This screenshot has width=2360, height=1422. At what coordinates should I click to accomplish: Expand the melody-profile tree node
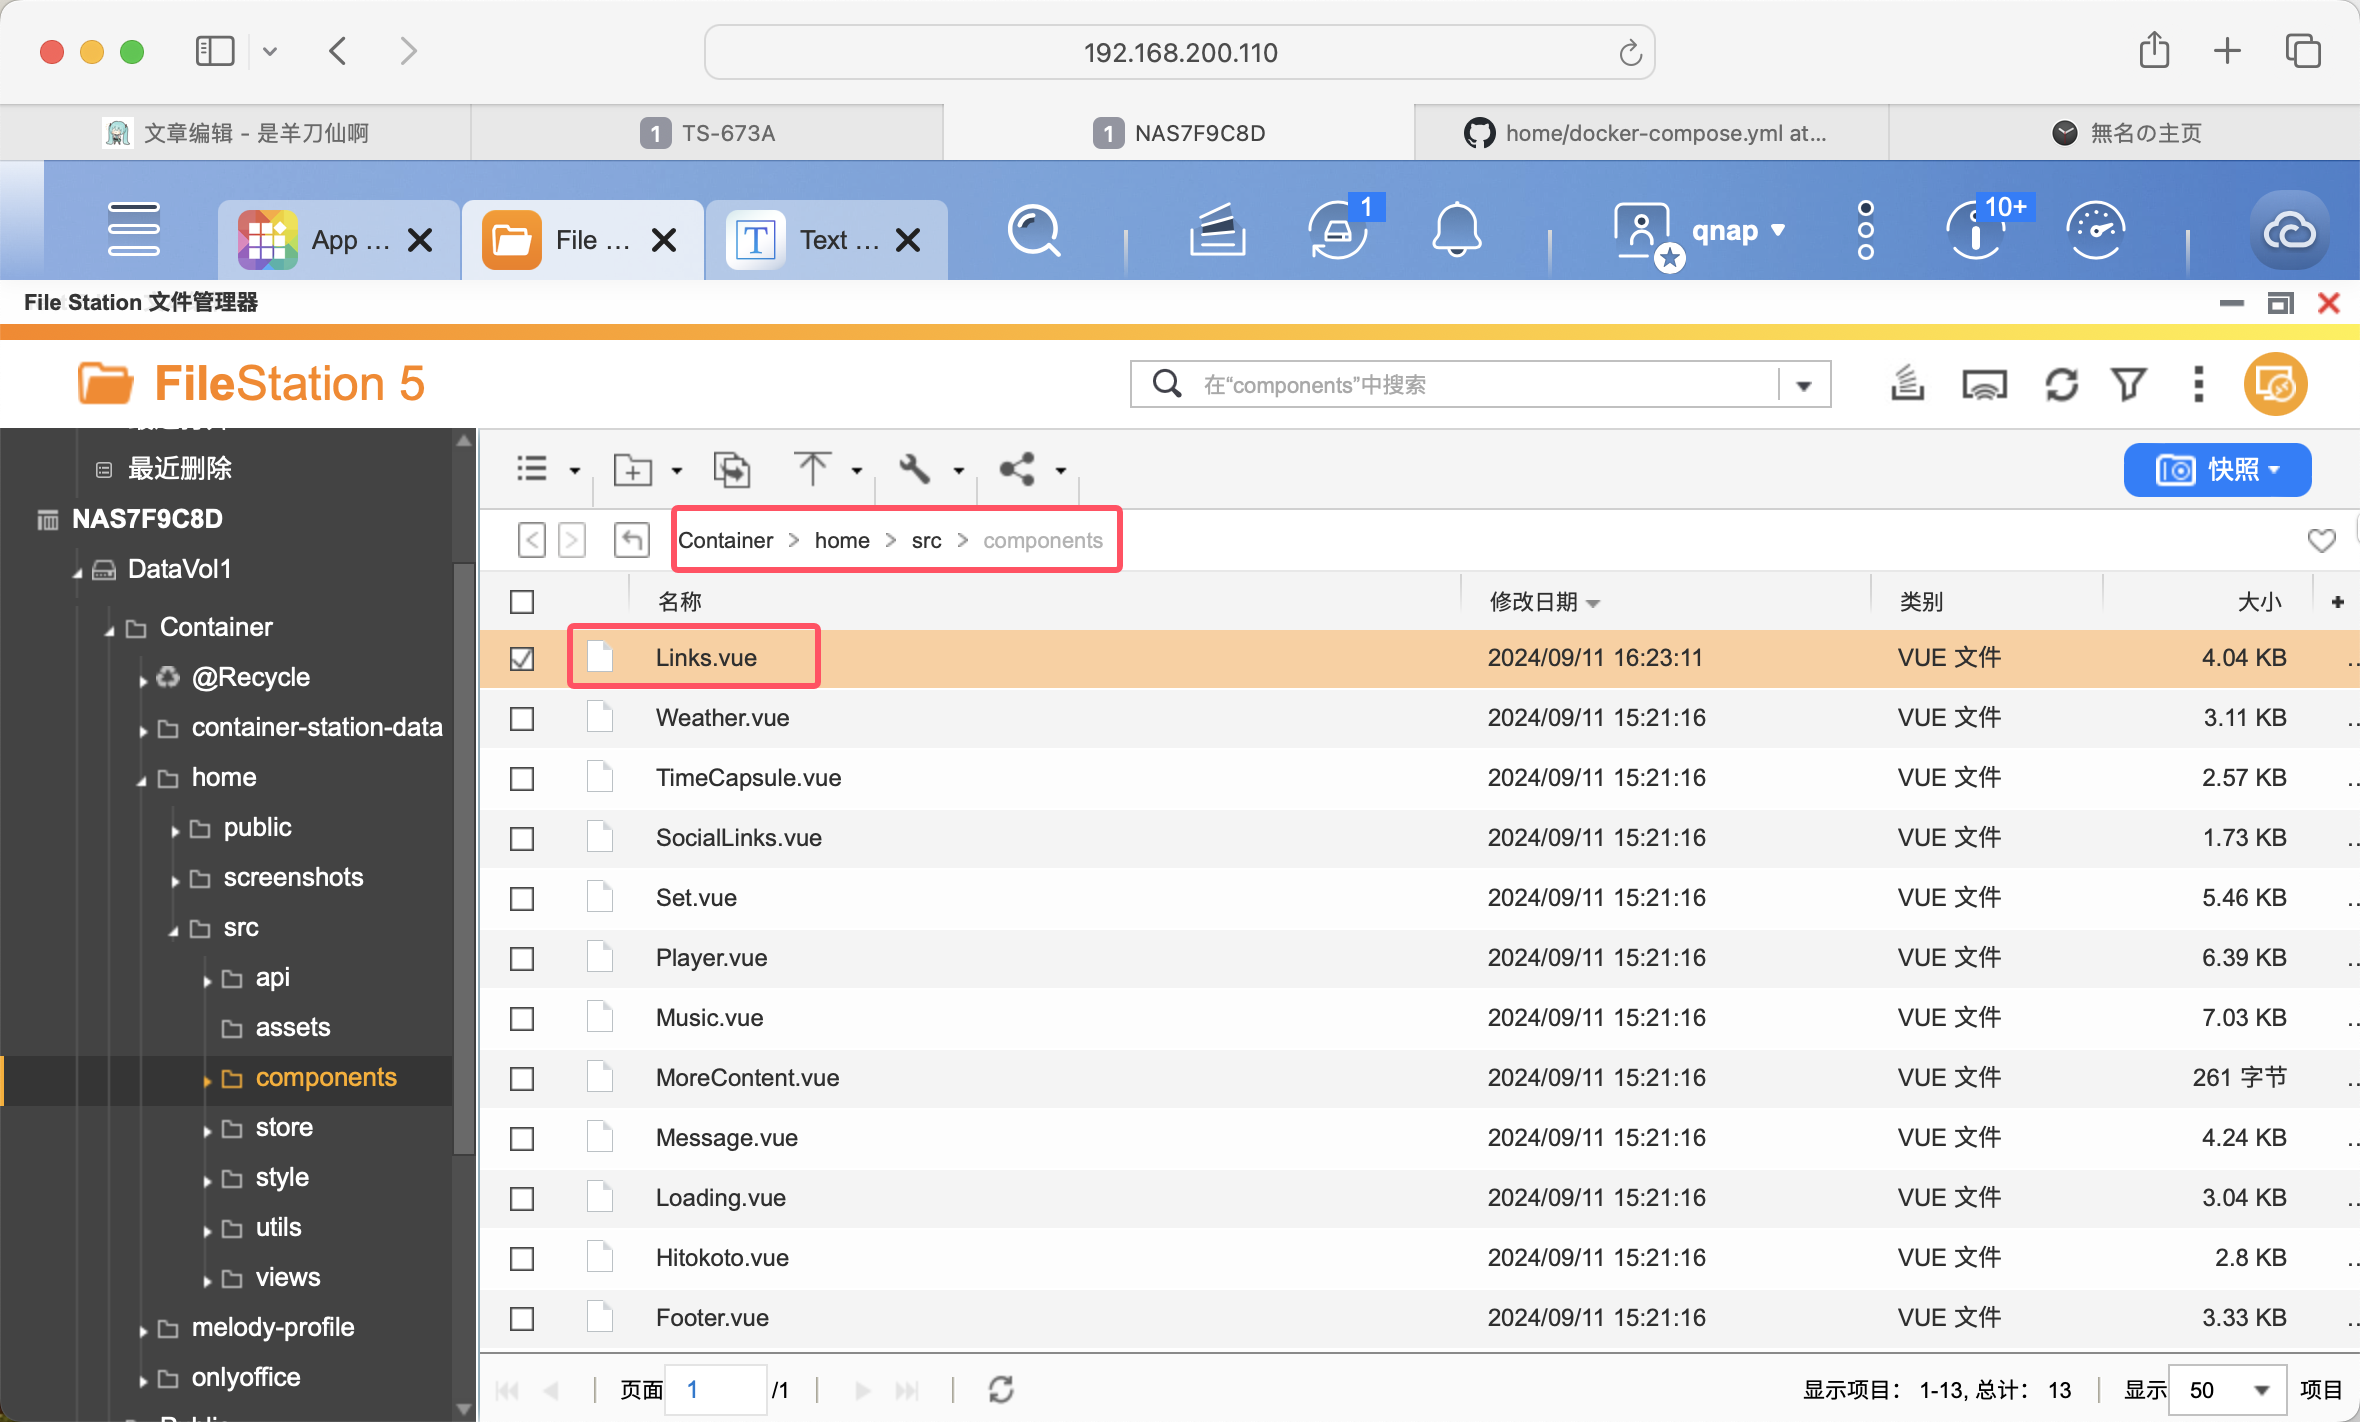pyautogui.click(x=142, y=1330)
